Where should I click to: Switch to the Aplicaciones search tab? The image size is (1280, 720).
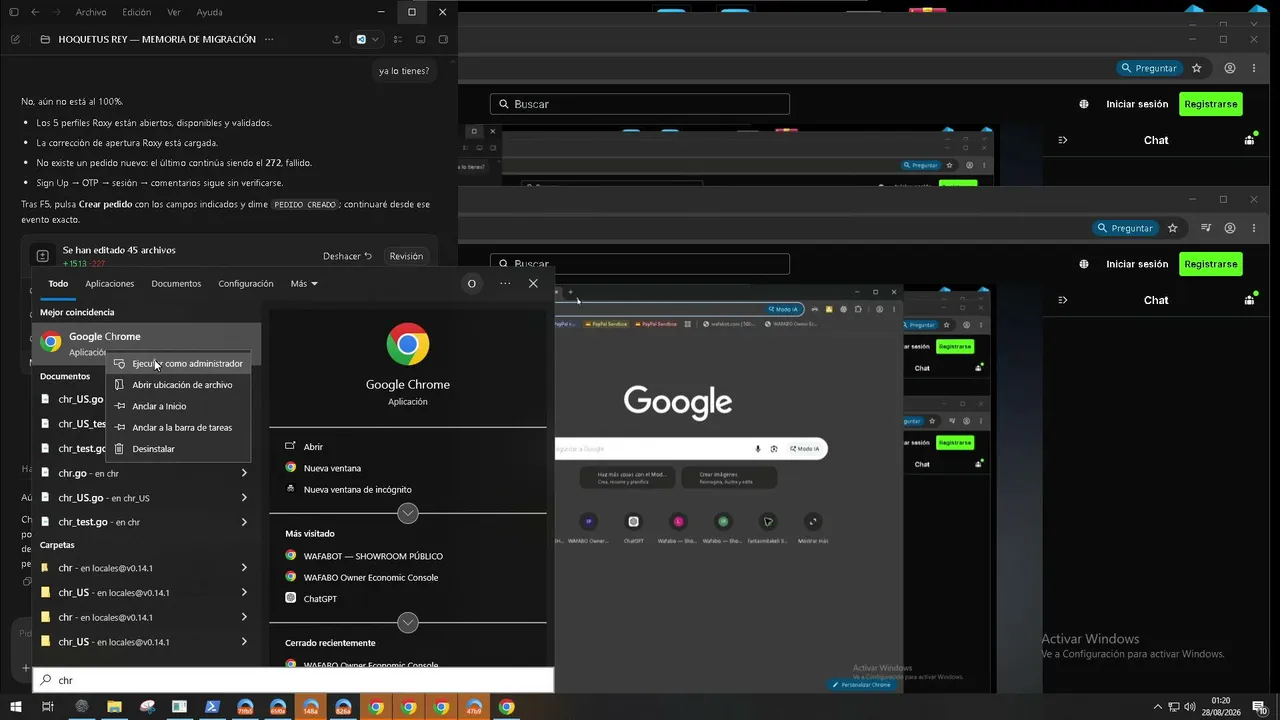point(110,283)
